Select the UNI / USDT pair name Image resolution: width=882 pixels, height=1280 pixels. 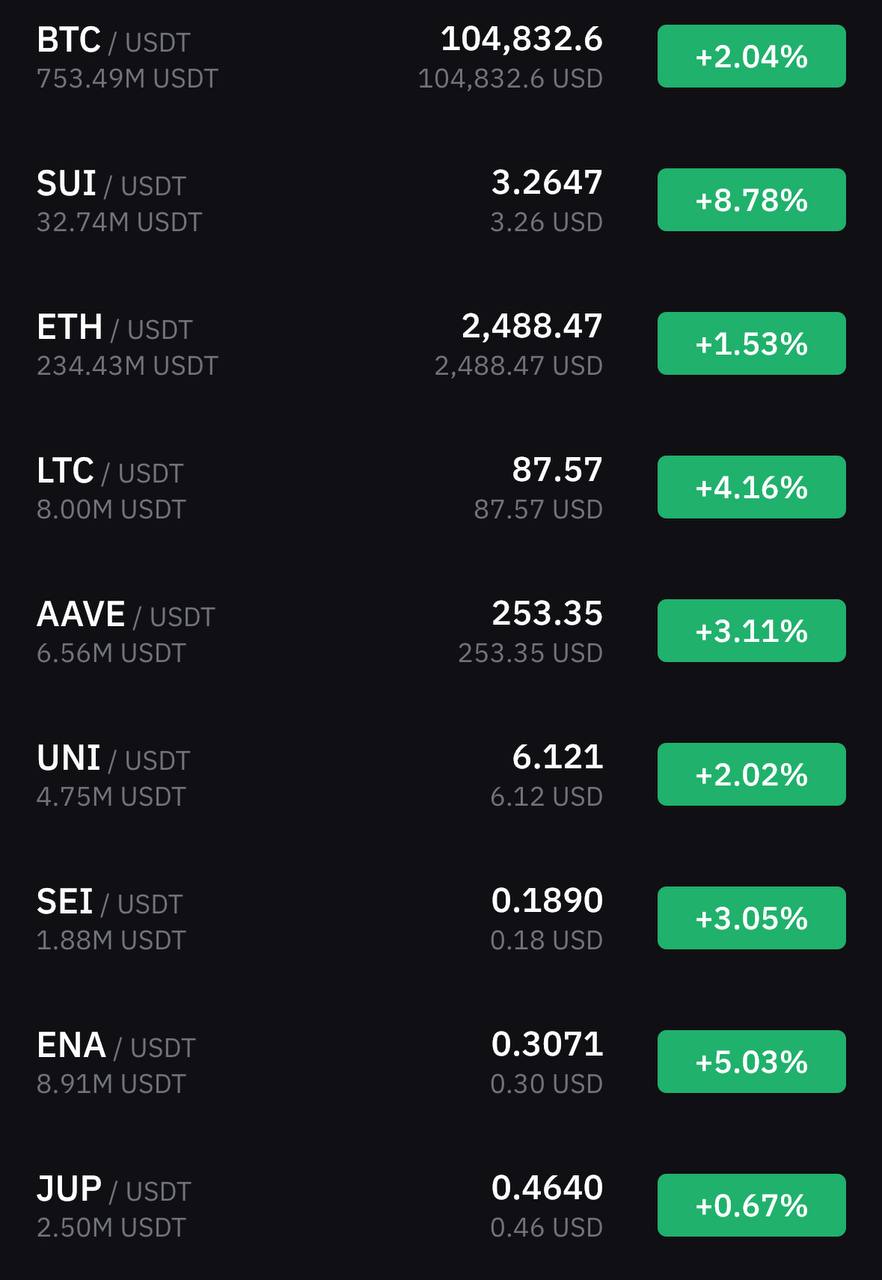point(113,759)
